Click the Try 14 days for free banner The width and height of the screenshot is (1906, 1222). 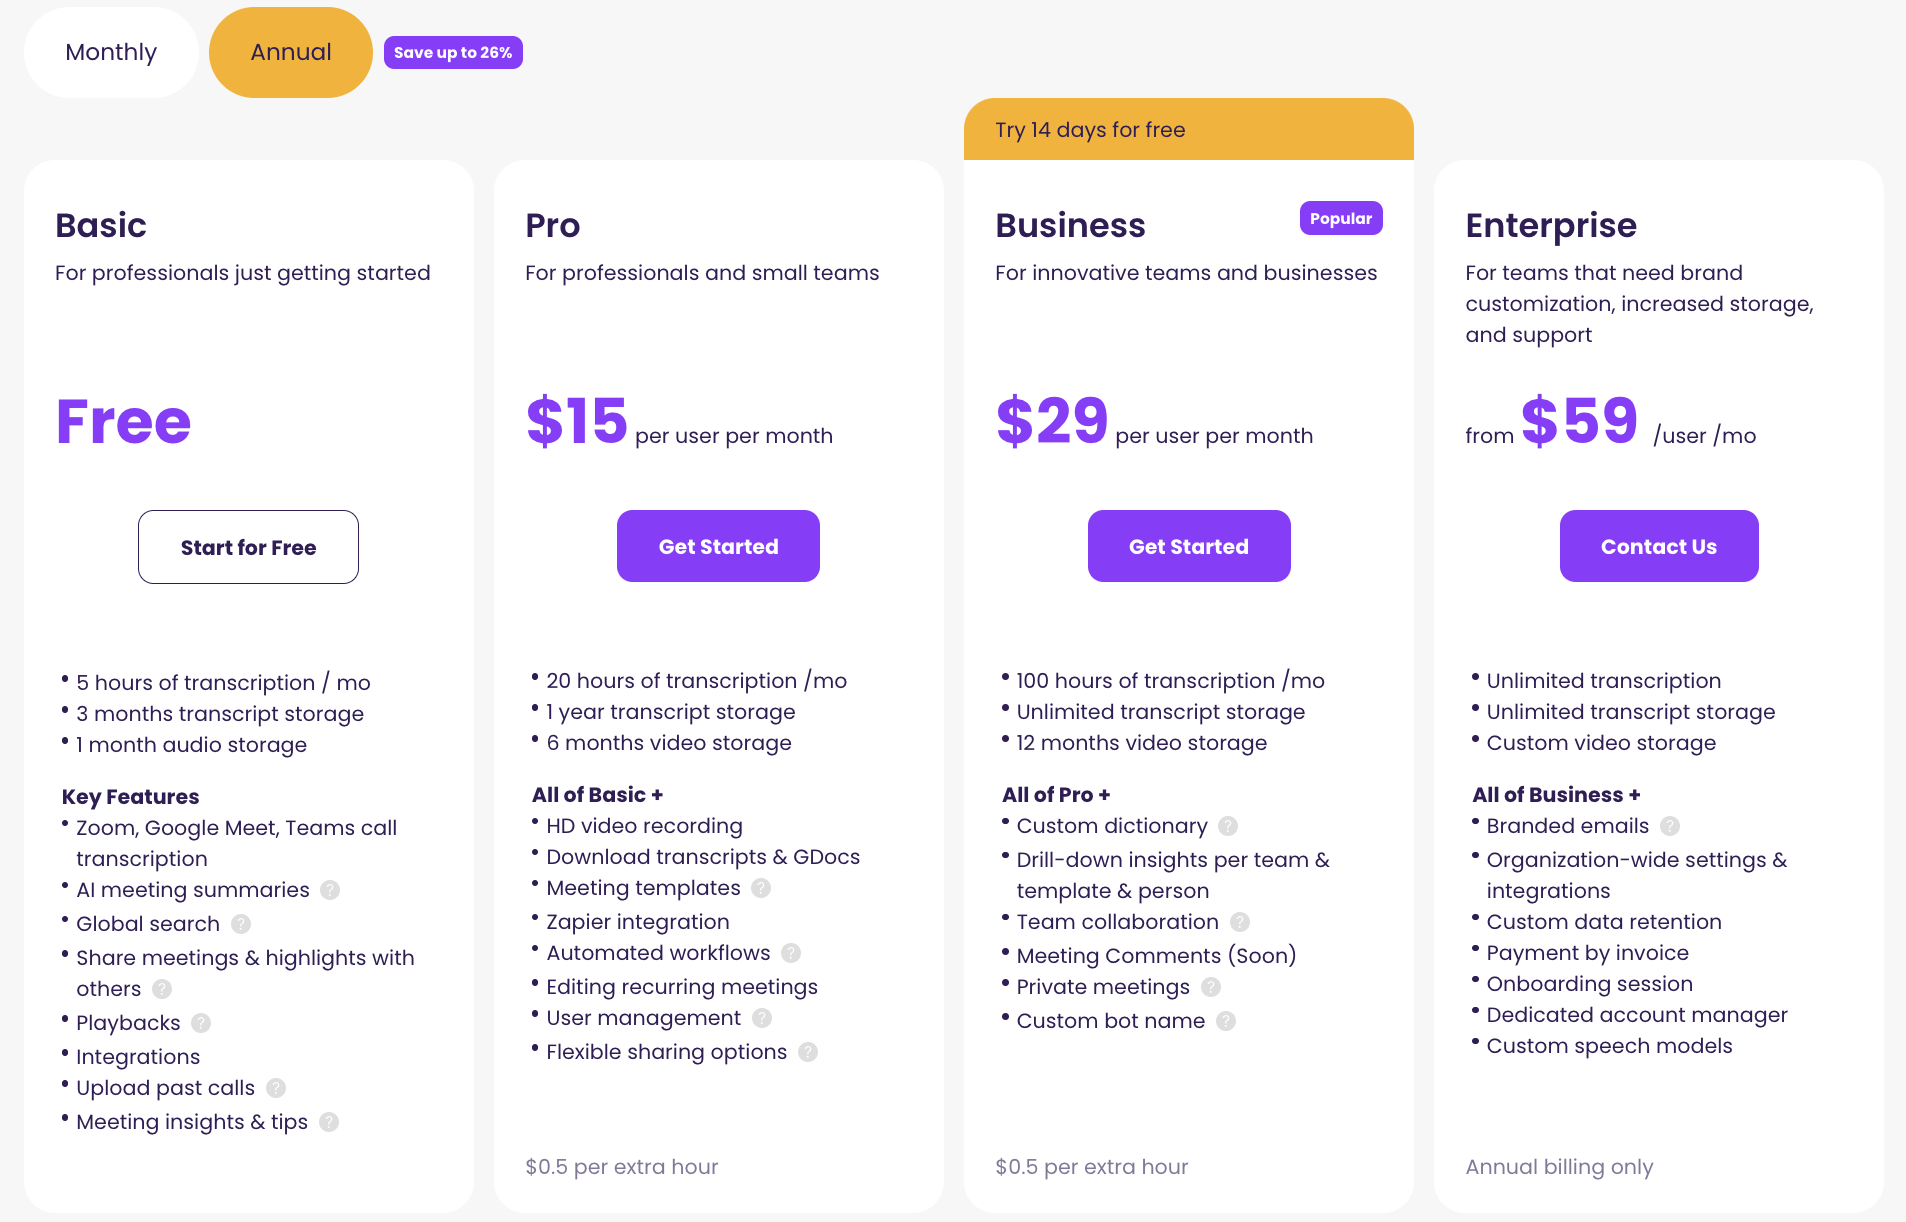point(1189,129)
